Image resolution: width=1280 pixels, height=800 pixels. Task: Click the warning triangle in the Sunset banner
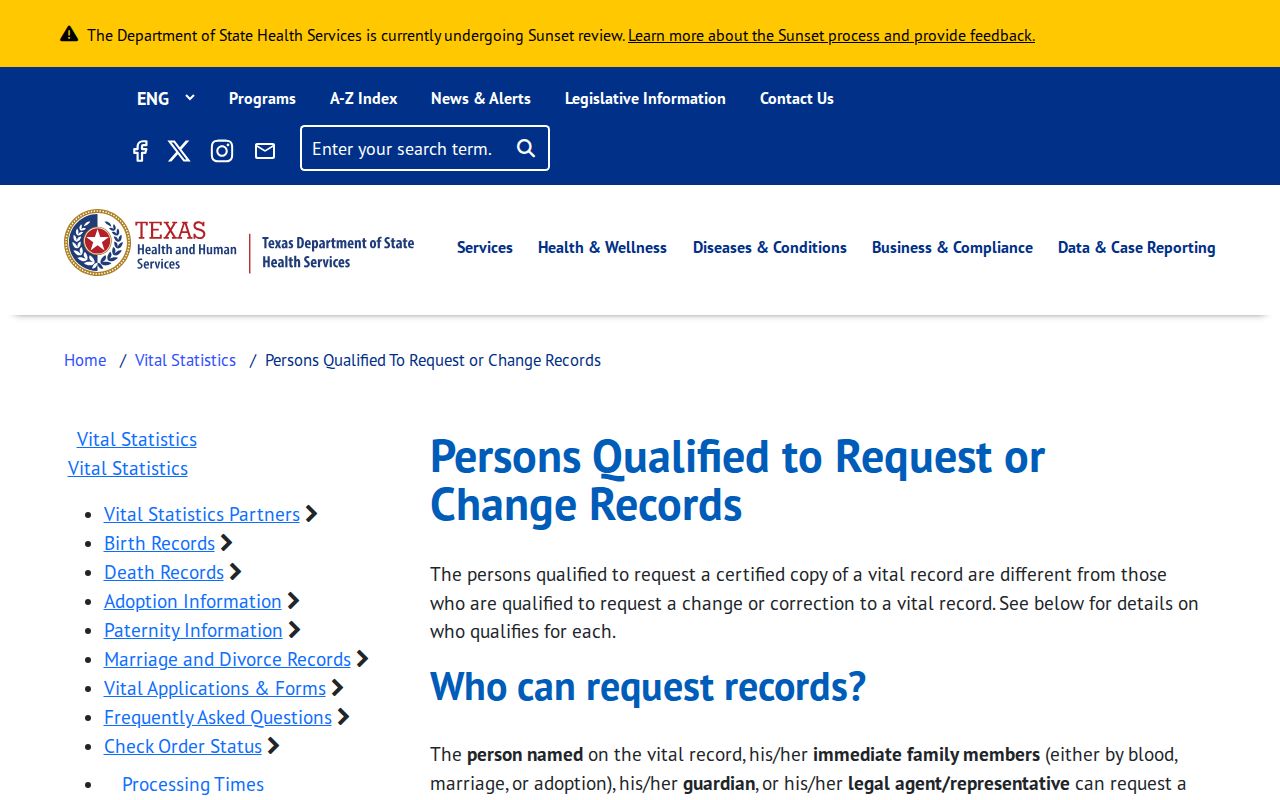point(69,34)
